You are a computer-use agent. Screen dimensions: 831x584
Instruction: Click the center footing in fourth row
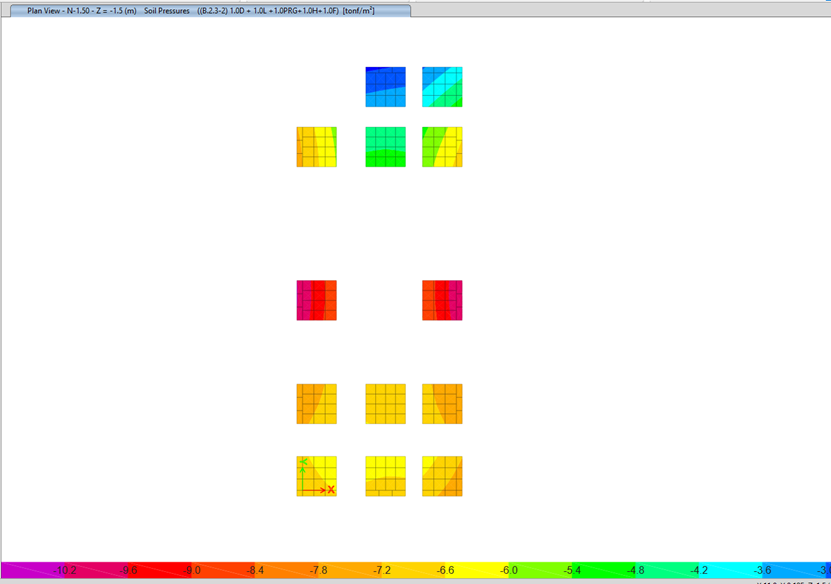(385, 404)
